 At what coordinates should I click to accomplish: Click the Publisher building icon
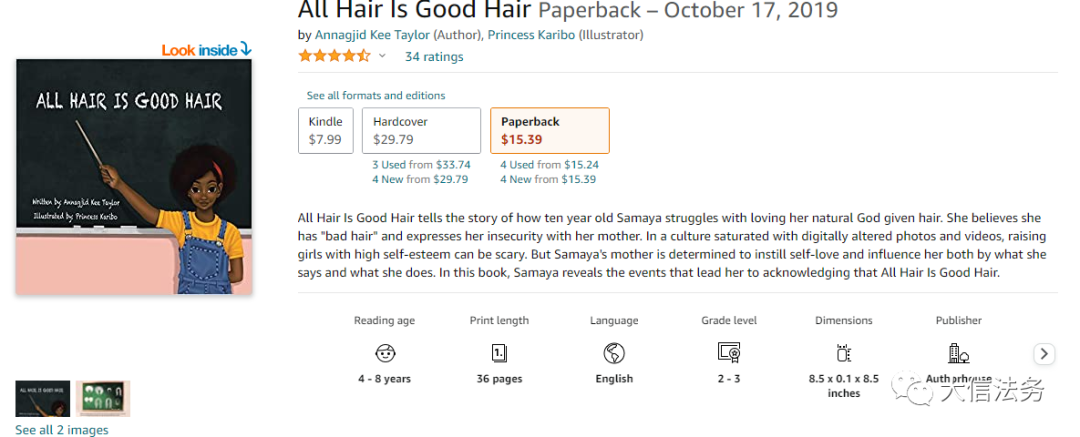[958, 353]
